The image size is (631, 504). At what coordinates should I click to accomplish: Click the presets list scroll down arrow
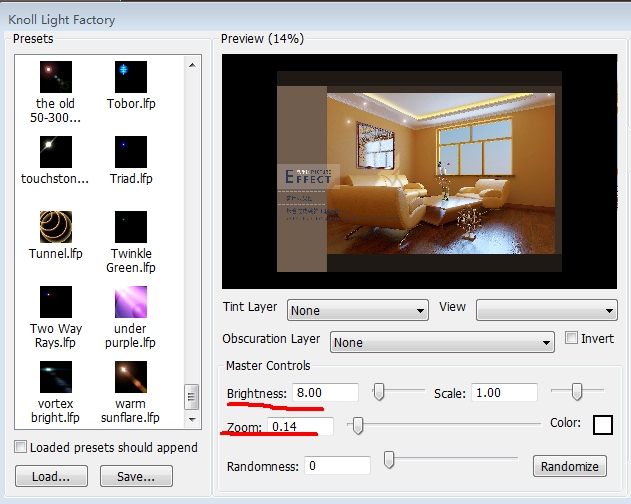[x=192, y=419]
